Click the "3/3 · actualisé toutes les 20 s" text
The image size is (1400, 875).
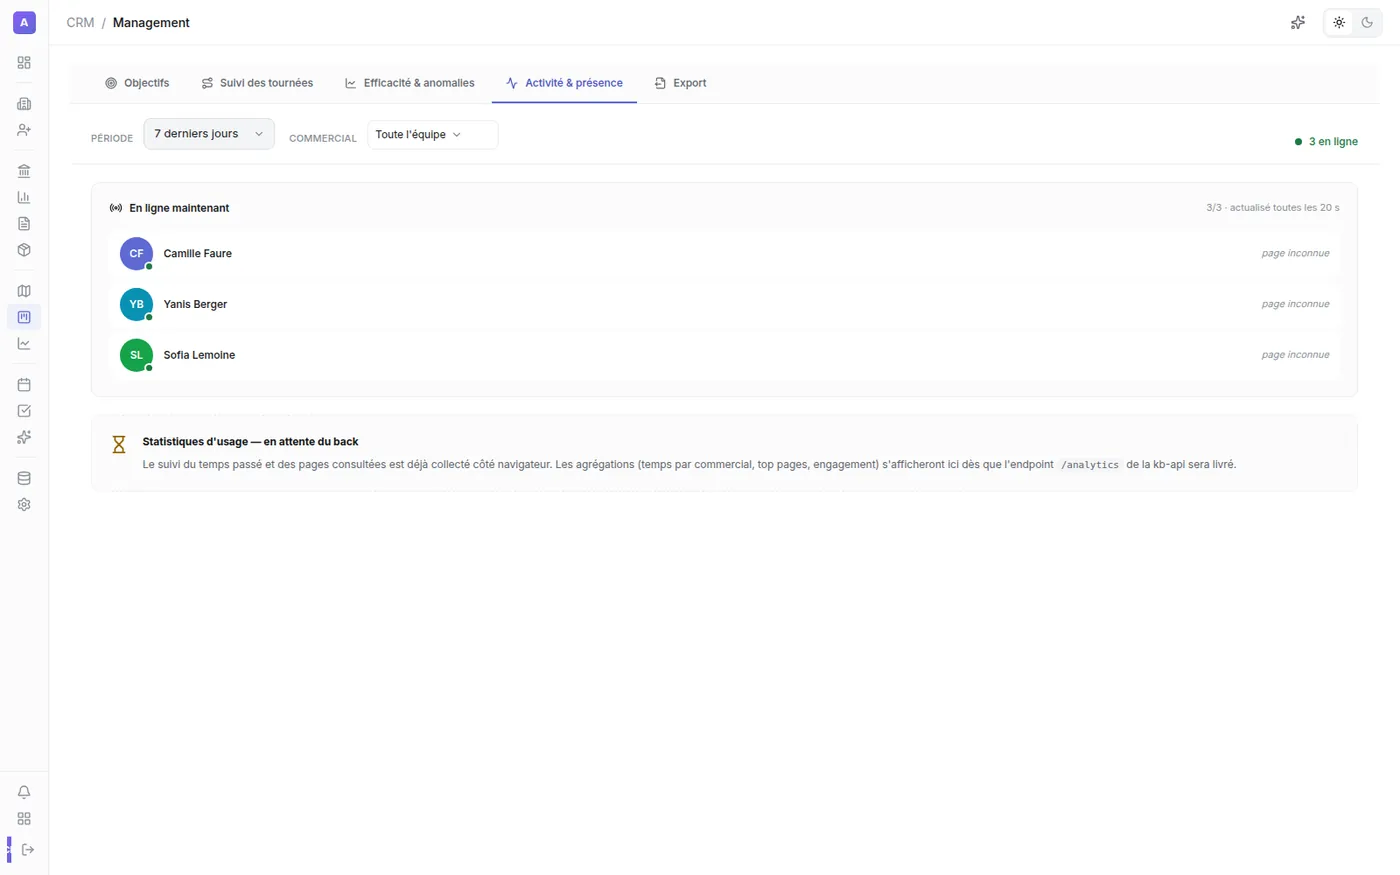pyautogui.click(x=1273, y=208)
